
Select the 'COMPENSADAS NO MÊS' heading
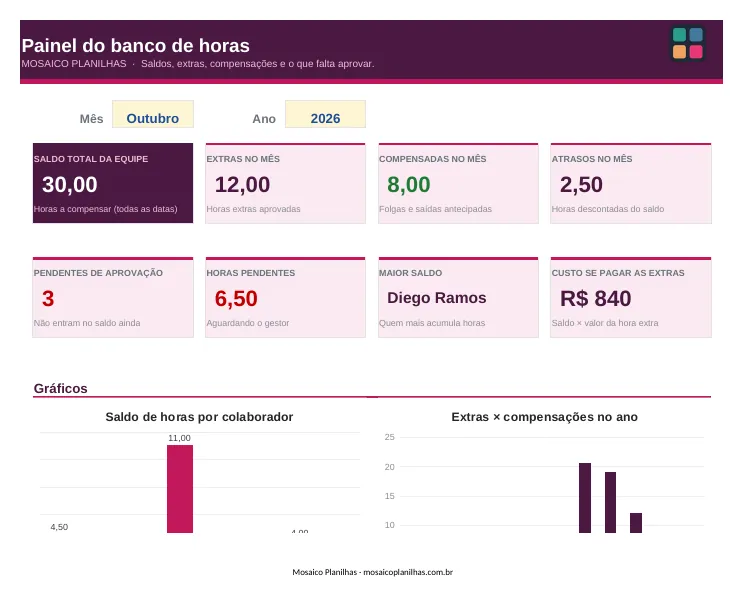pos(433,159)
